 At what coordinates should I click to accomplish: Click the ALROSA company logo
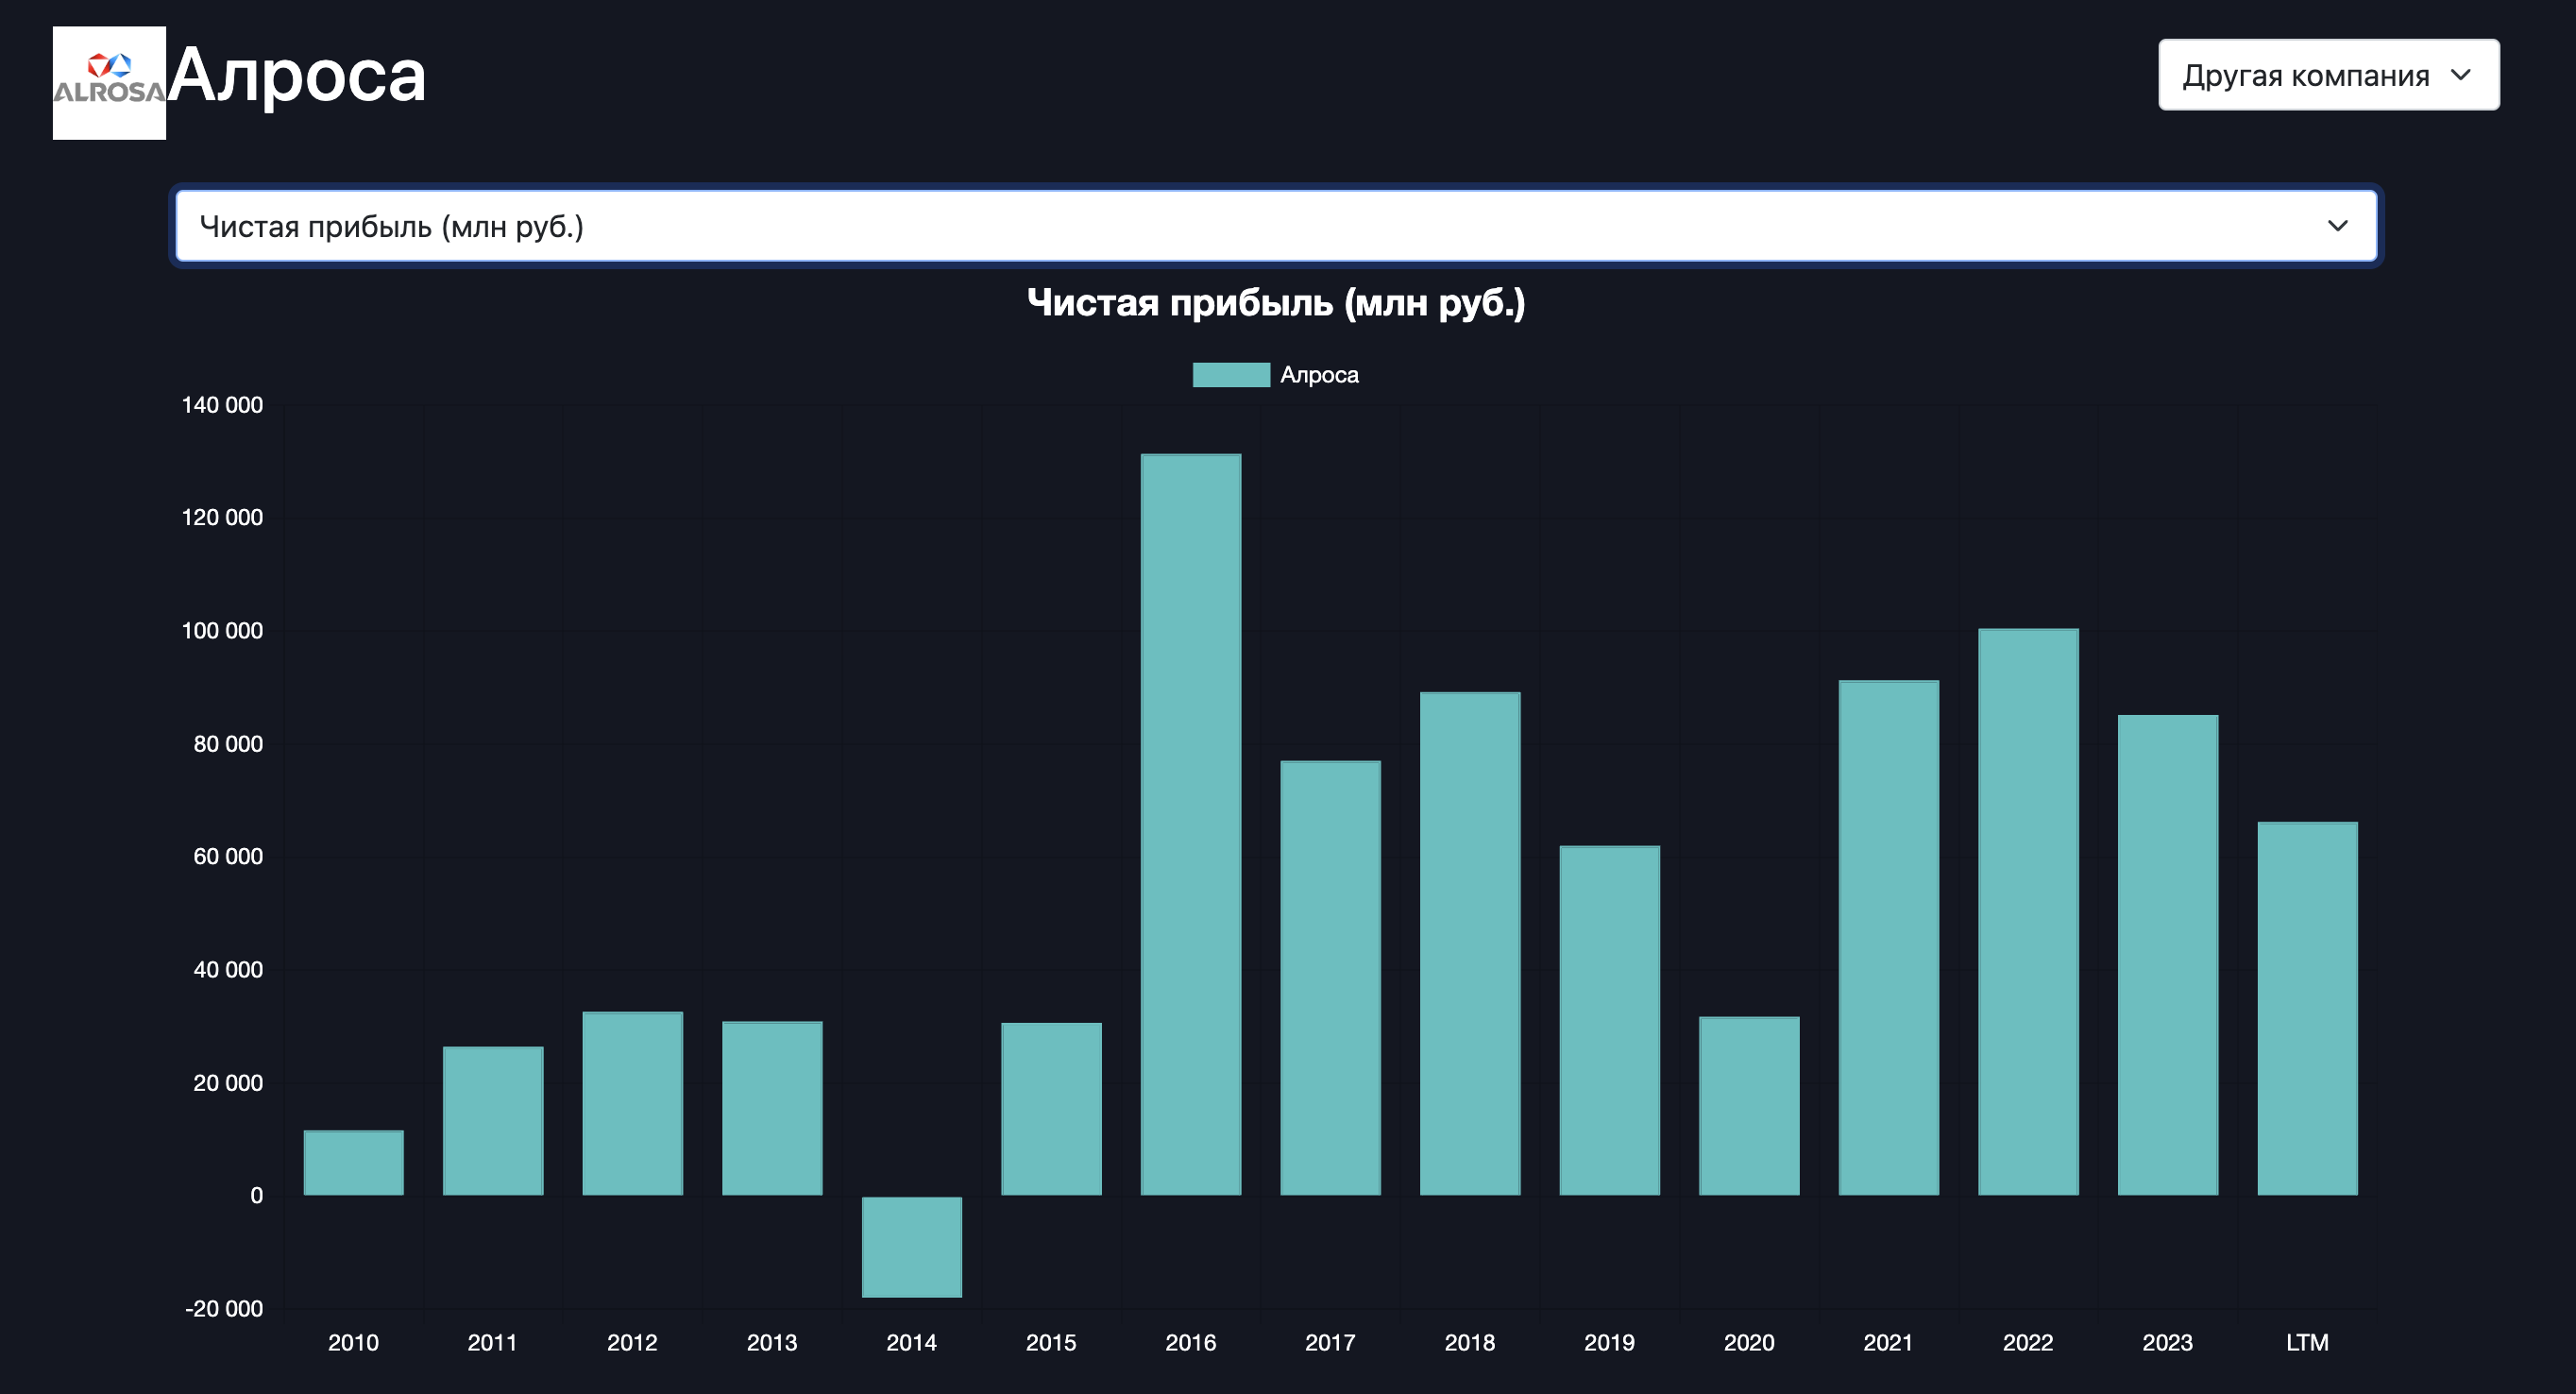[109, 83]
